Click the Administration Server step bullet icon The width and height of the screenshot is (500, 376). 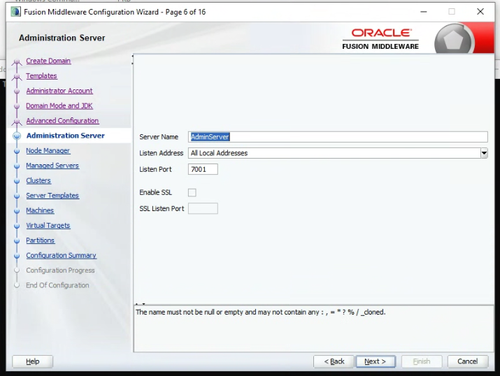coord(17,136)
